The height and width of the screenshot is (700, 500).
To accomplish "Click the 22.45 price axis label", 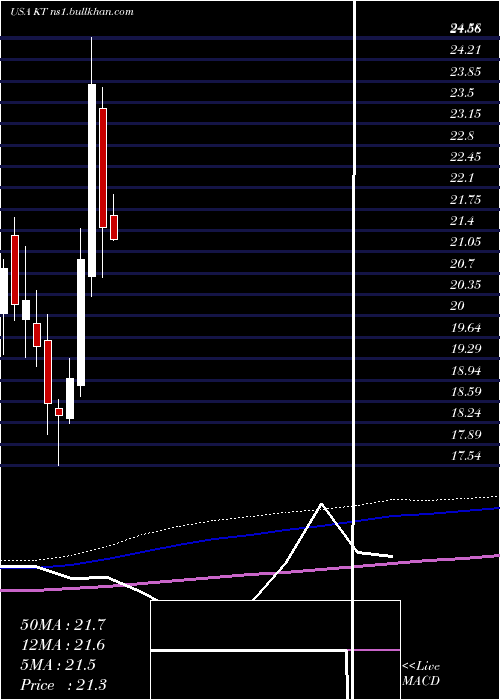I will [x=465, y=157].
